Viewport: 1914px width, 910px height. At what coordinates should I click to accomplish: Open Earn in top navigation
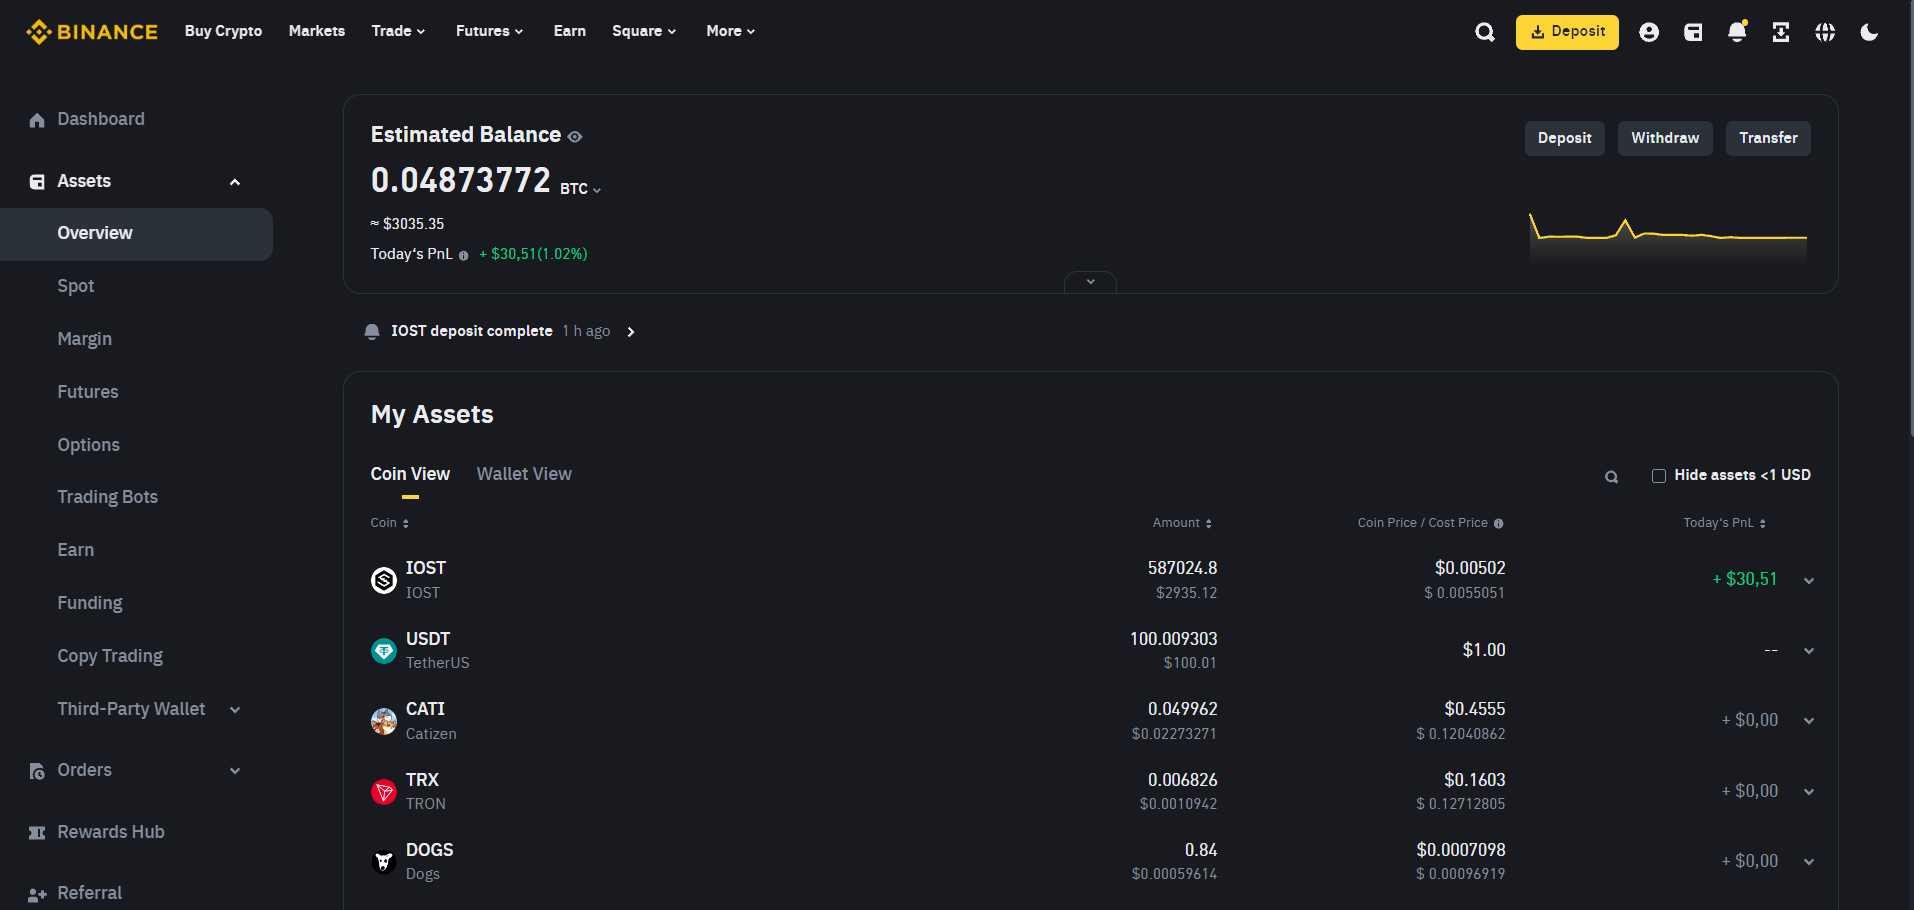click(x=570, y=31)
